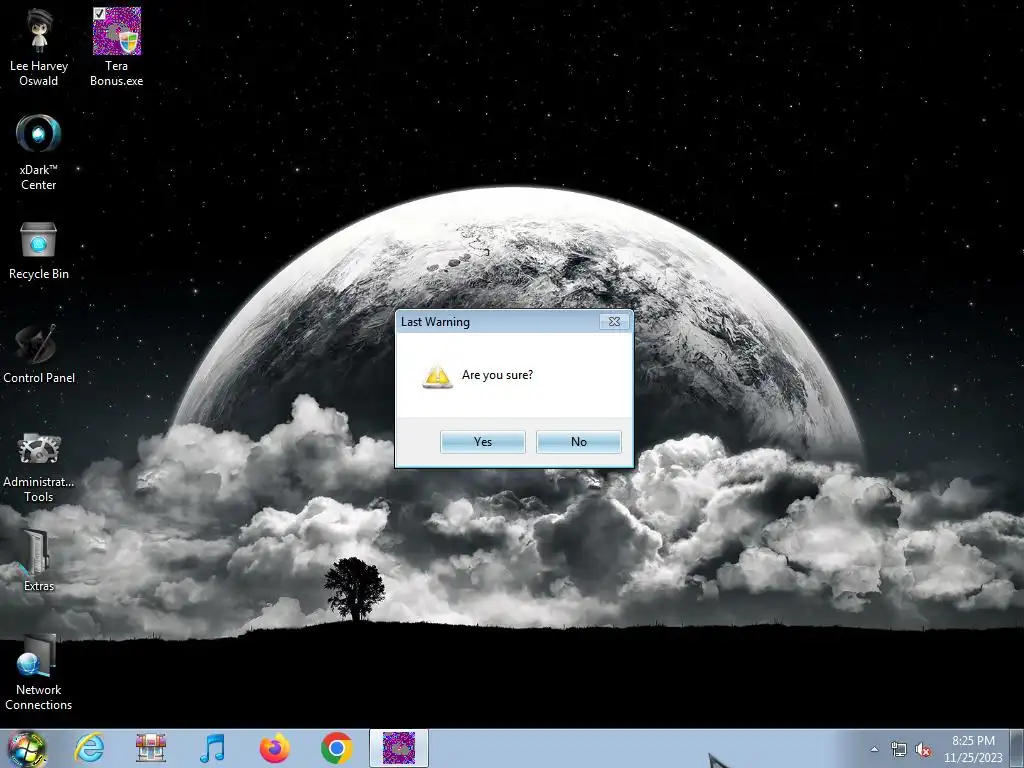
Task: Select the Administrative Tools desktop icon
Action: click(x=39, y=466)
